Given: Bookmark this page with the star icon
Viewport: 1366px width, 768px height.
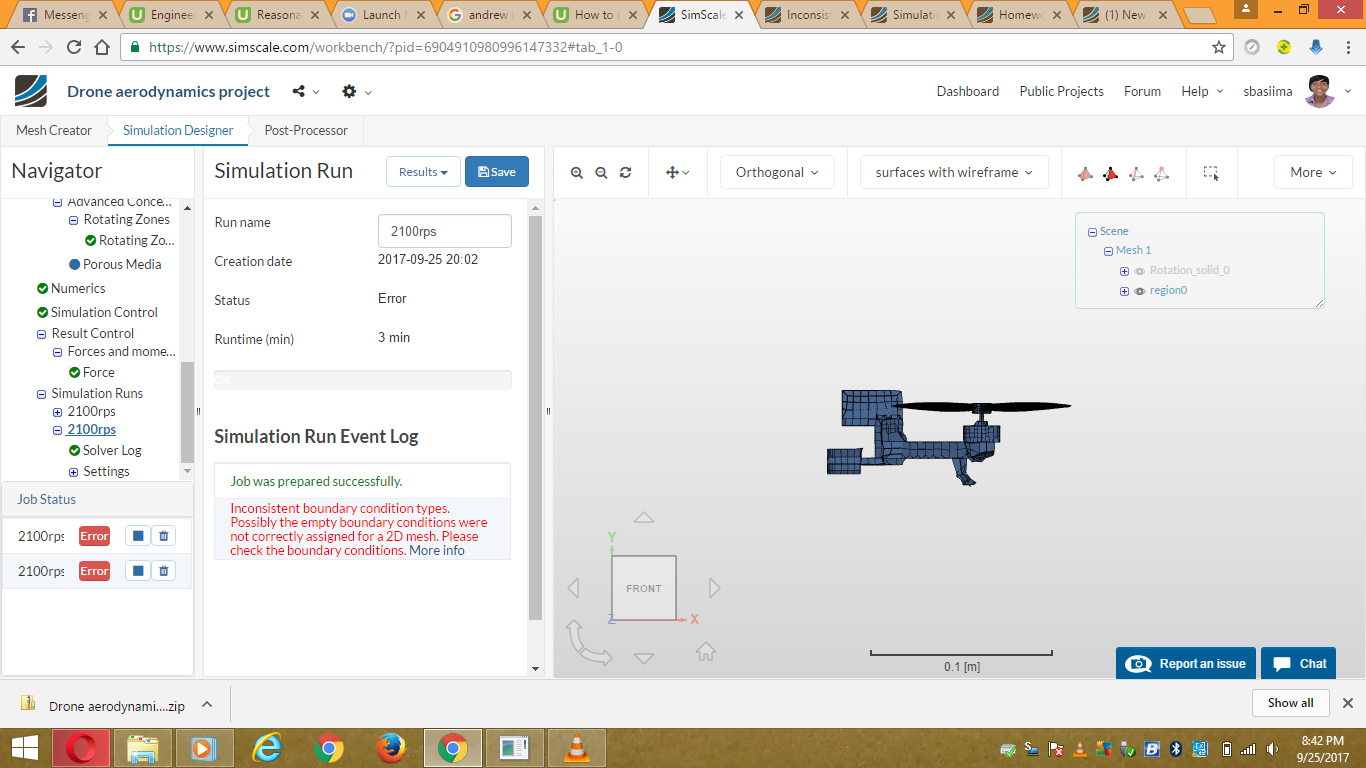Looking at the screenshot, I should pos(1219,47).
